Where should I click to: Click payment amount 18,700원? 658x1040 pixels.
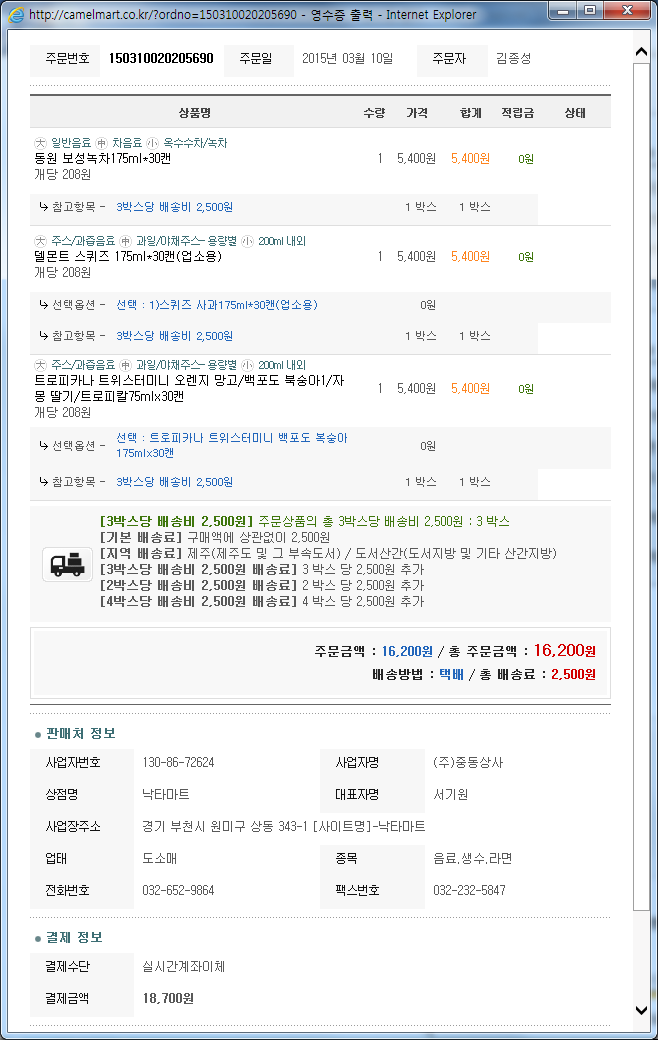click(168, 998)
